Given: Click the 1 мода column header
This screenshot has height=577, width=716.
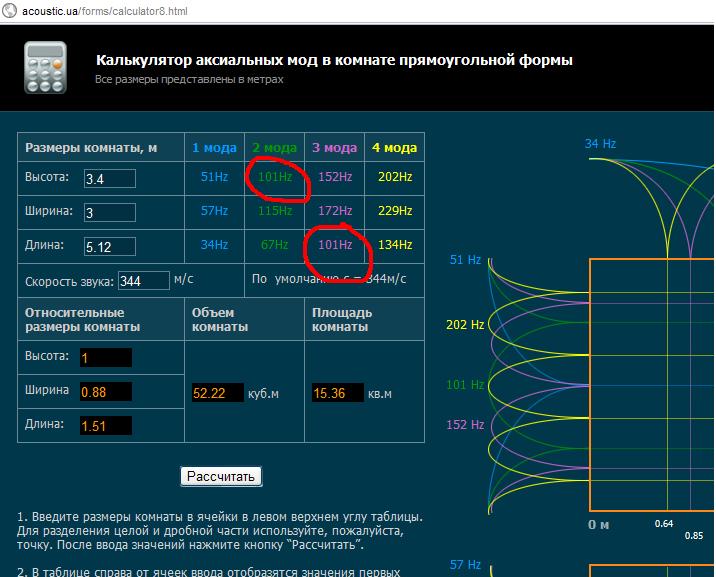Looking at the screenshot, I should (214, 148).
